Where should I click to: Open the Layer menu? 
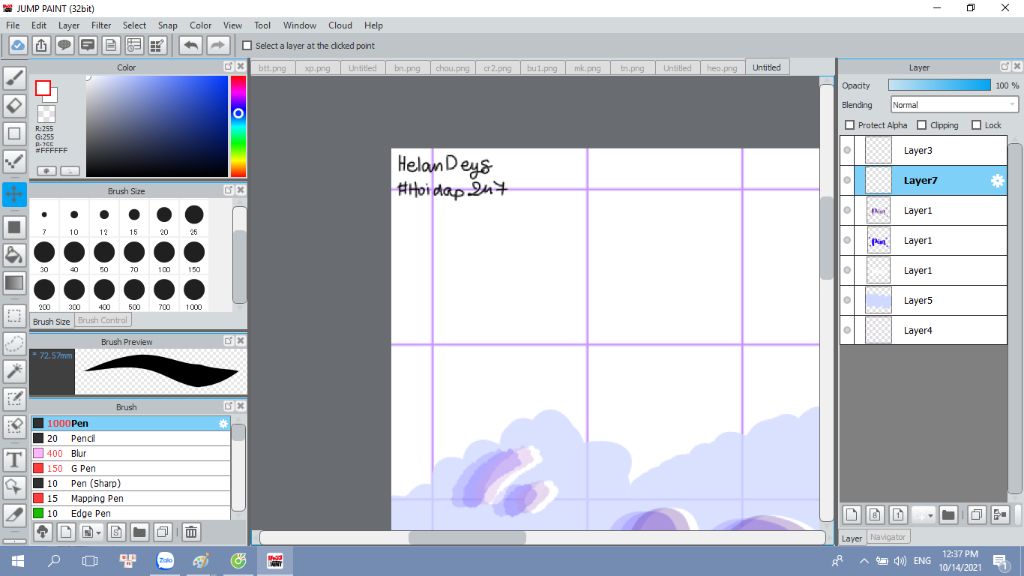click(x=69, y=25)
